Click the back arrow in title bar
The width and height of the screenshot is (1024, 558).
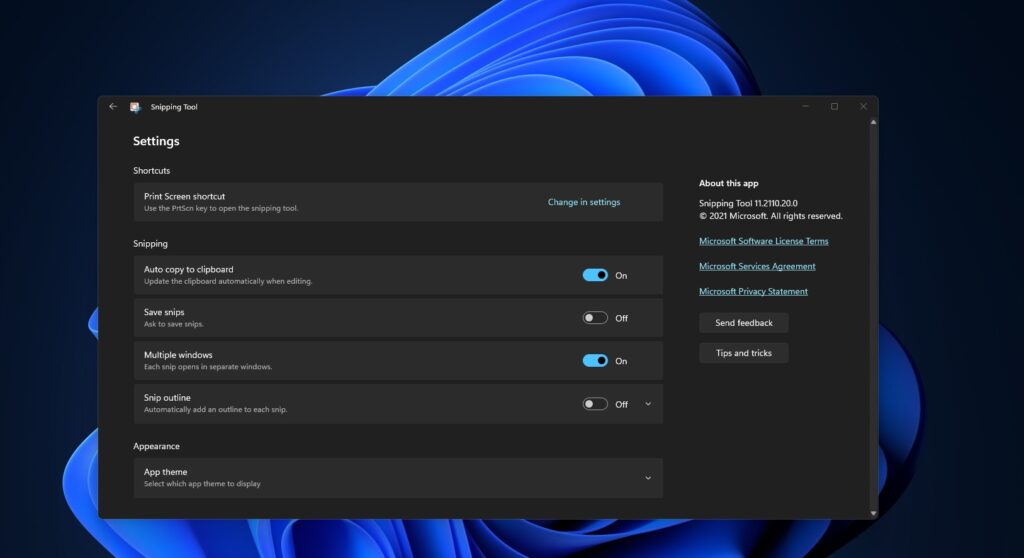pos(113,107)
